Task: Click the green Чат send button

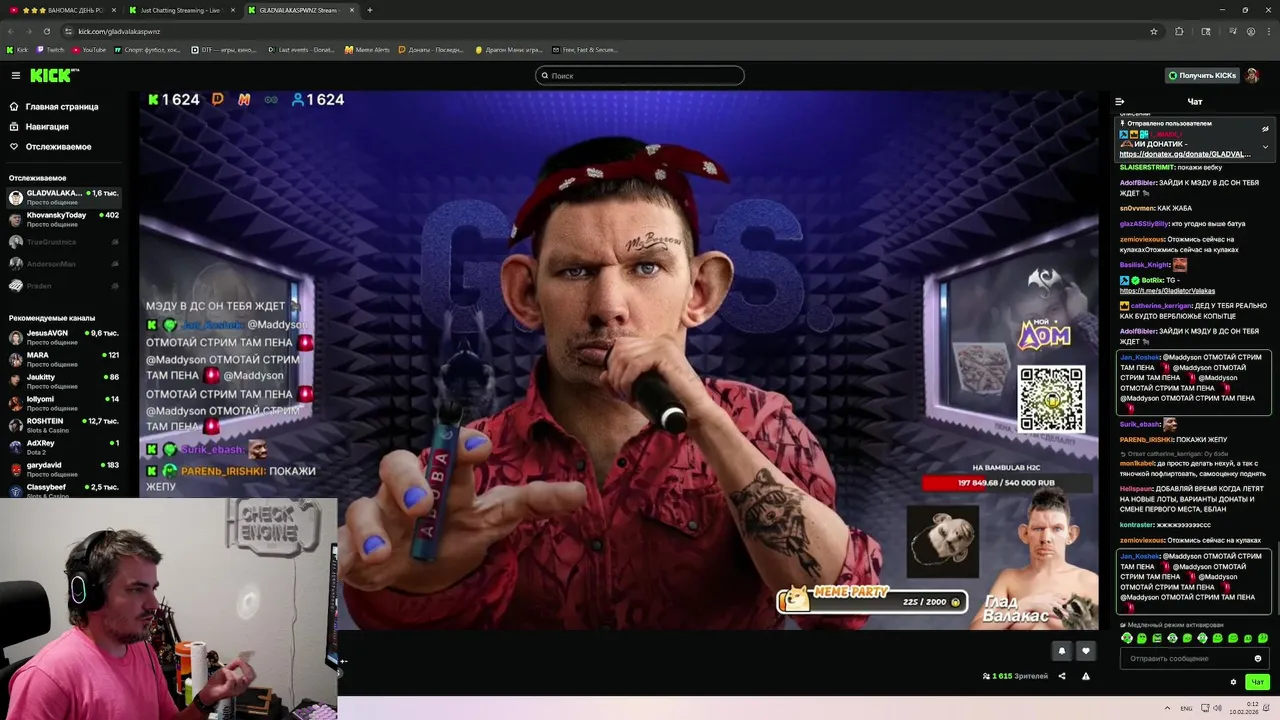Action: click(1257, 682)
